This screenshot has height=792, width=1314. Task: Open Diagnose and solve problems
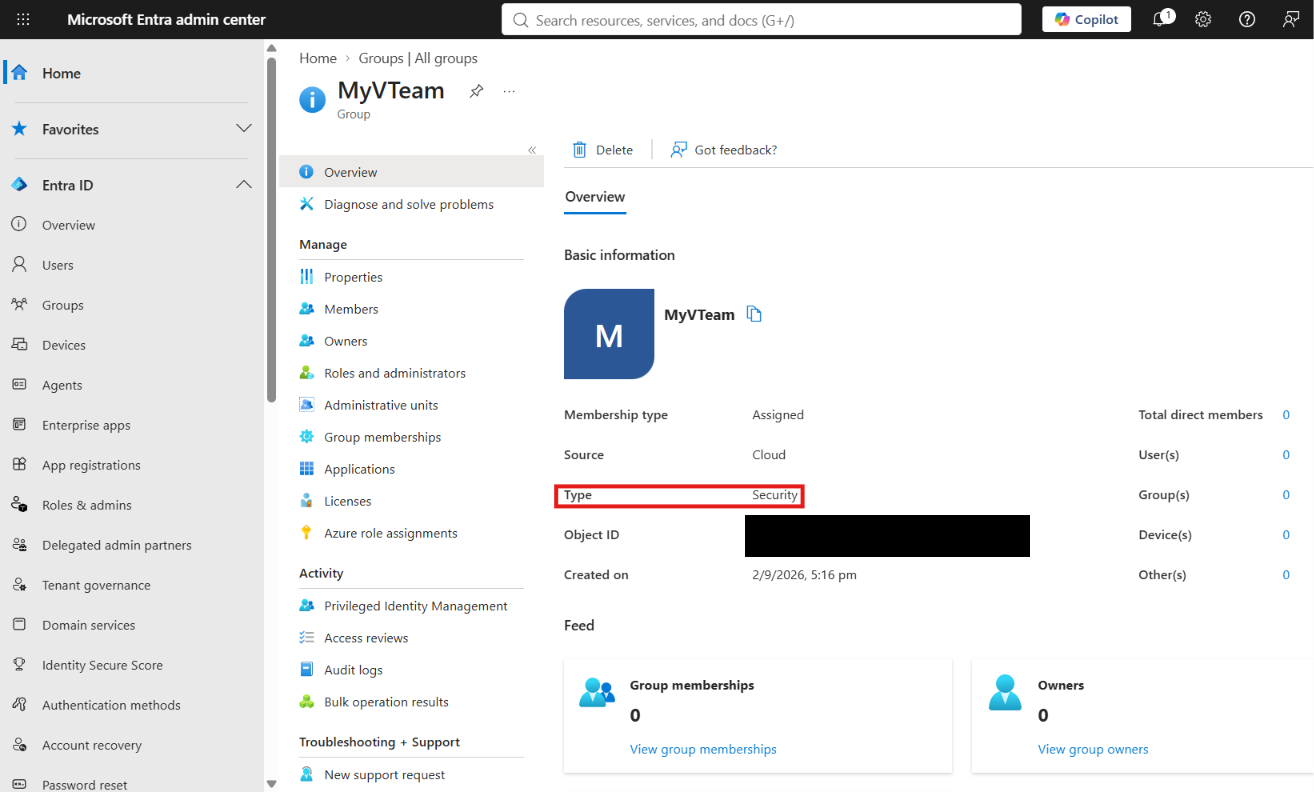coord(411,204)
